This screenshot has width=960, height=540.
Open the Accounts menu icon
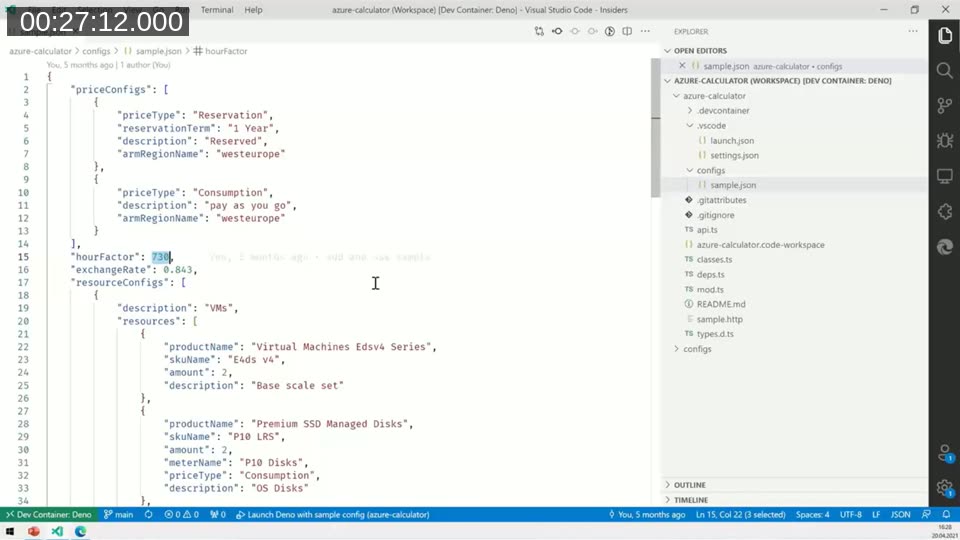(x=945, y=453)
